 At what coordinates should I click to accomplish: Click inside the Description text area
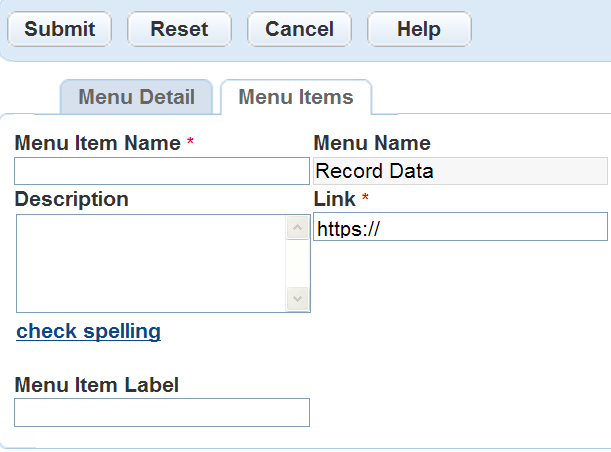pyautogui.click(x=150, y=263)
